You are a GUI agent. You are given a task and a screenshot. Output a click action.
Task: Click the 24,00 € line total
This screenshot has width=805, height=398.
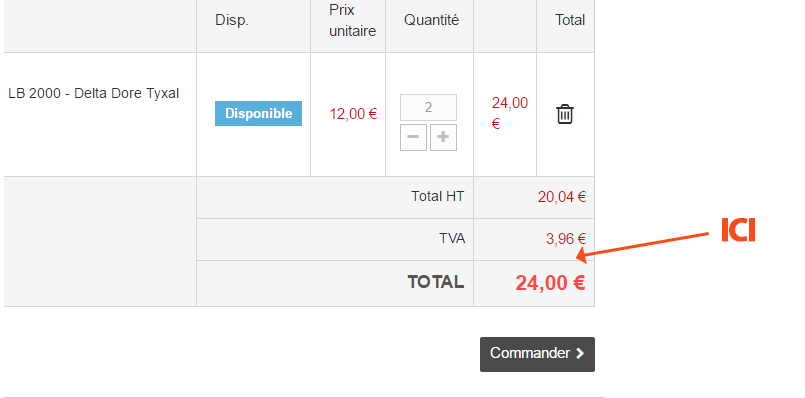tap(509, 113)
